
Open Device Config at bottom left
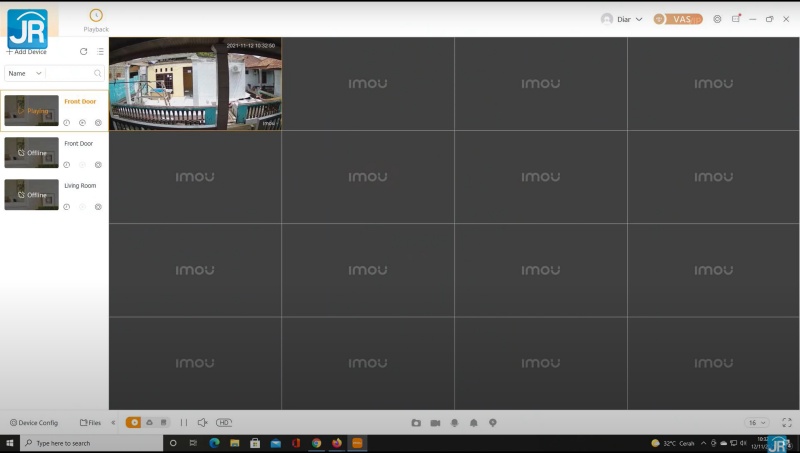coord(34,423)
